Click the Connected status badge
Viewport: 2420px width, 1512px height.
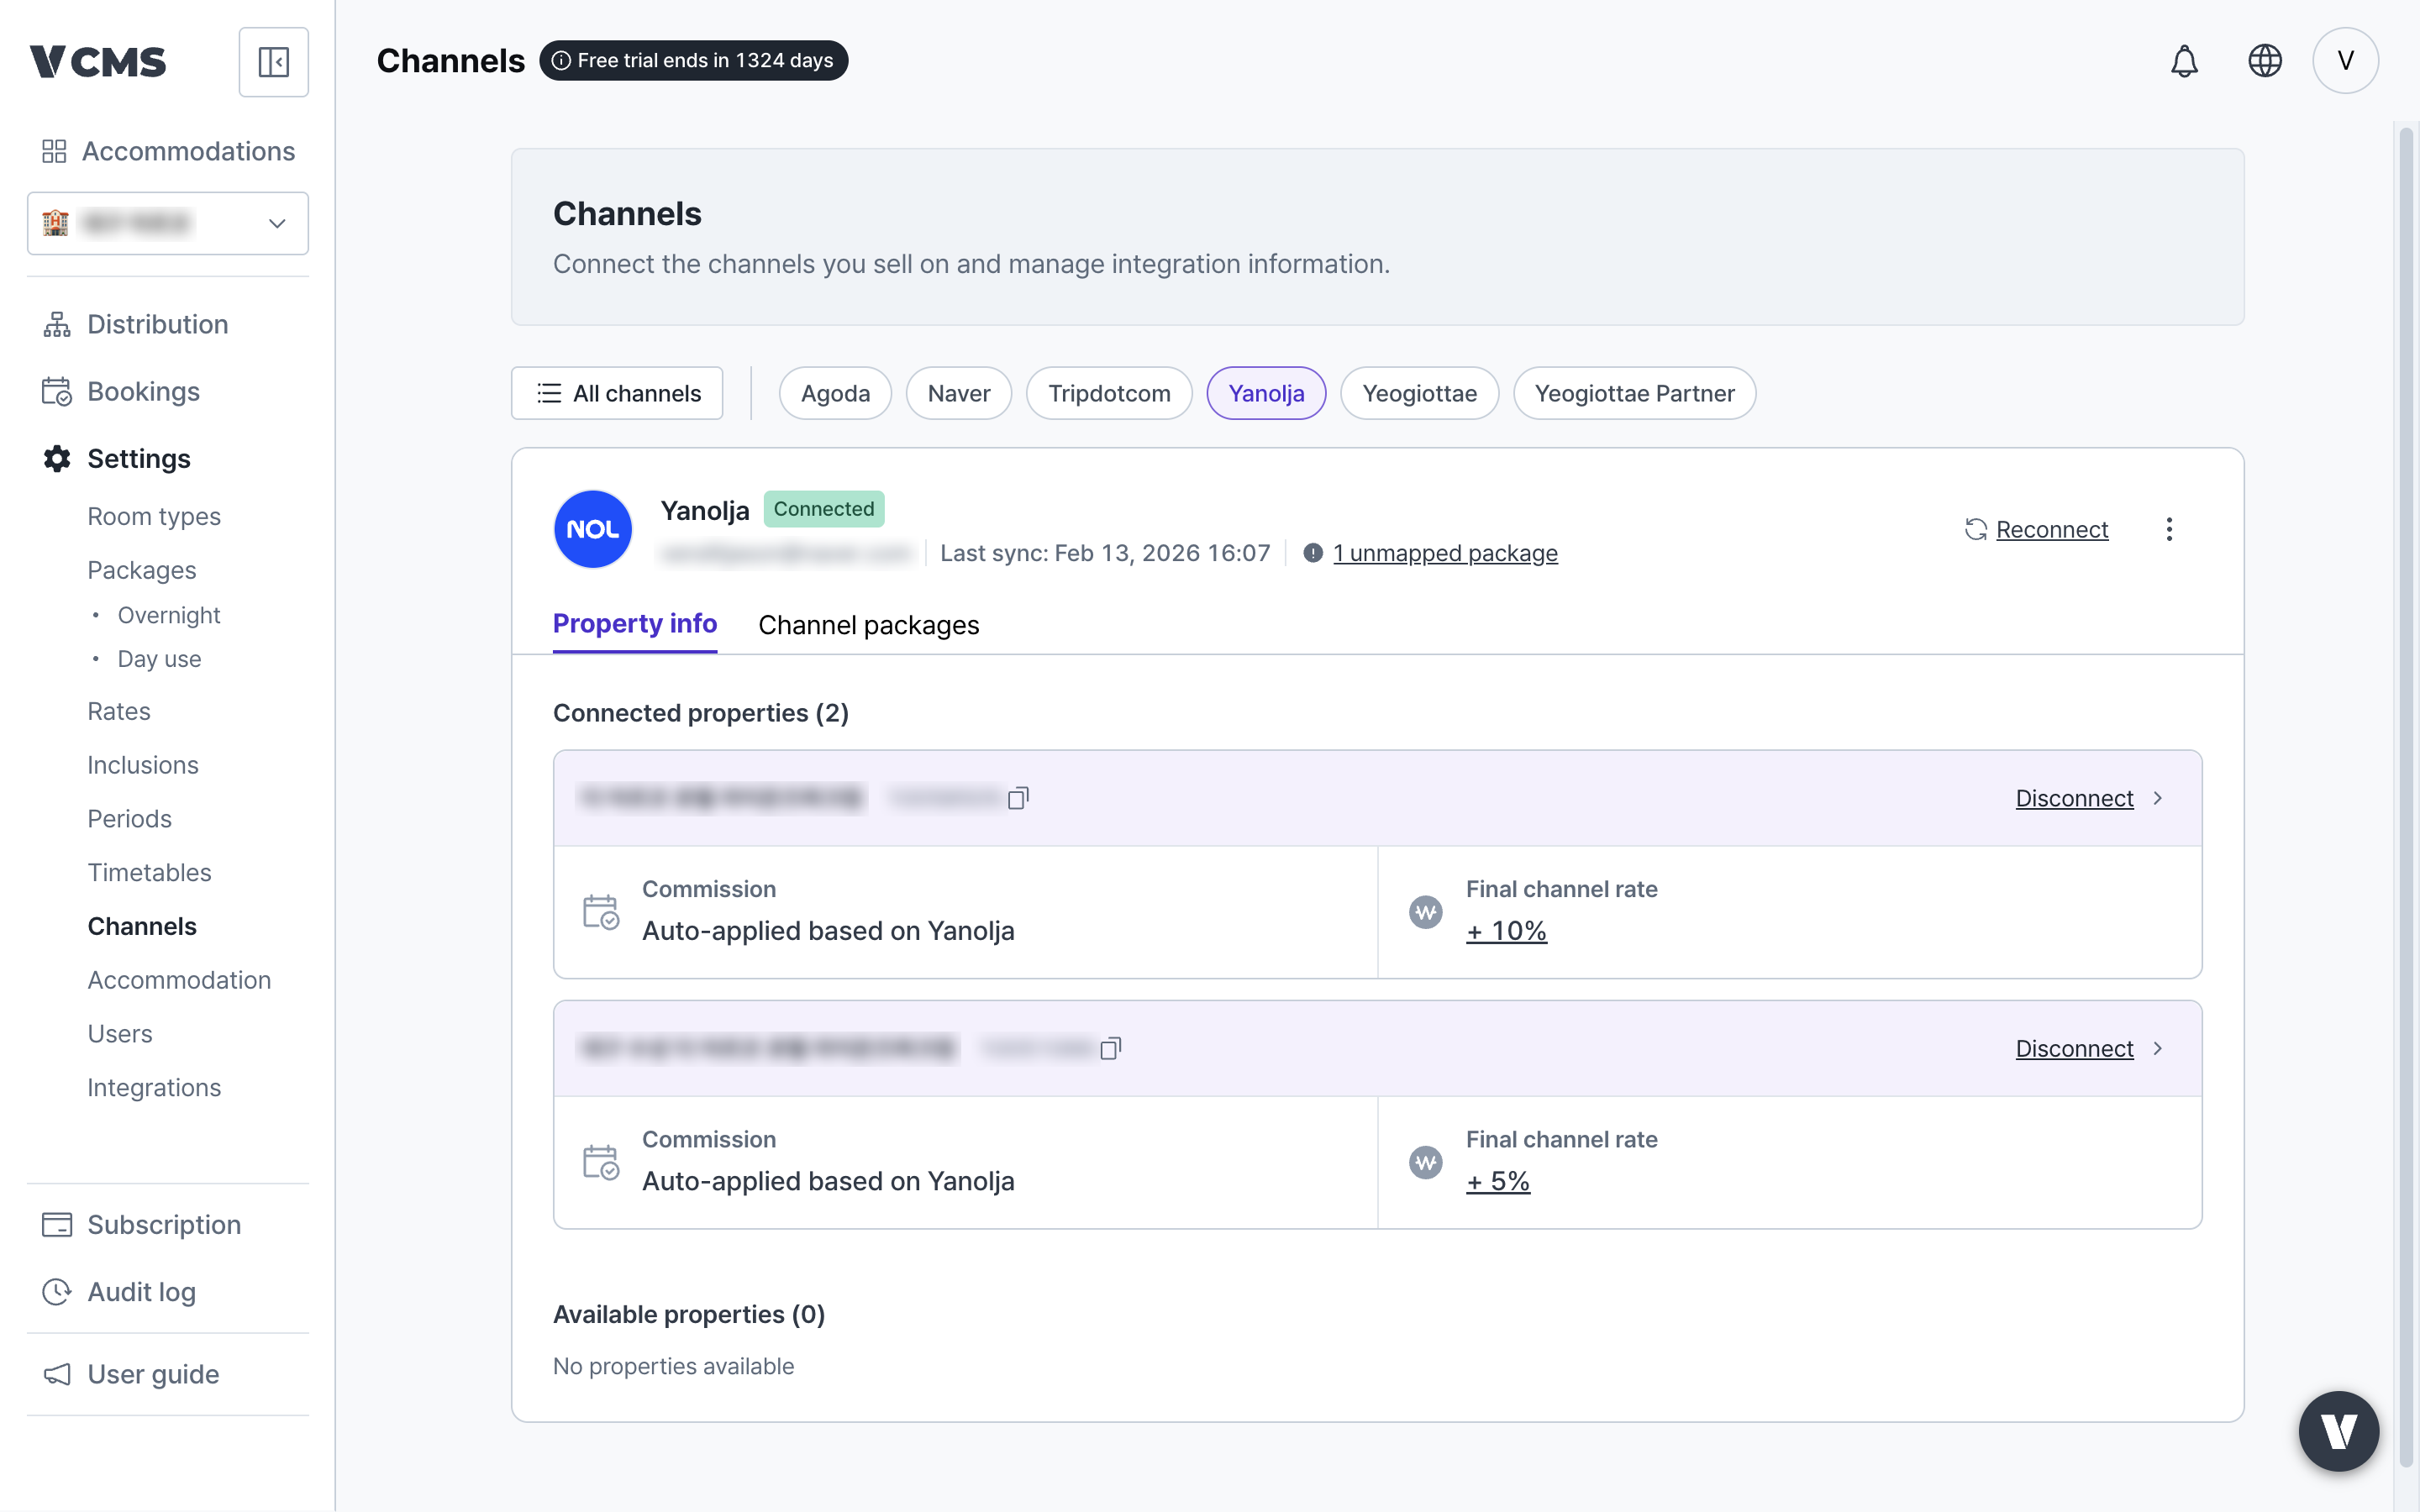point(824,509)
